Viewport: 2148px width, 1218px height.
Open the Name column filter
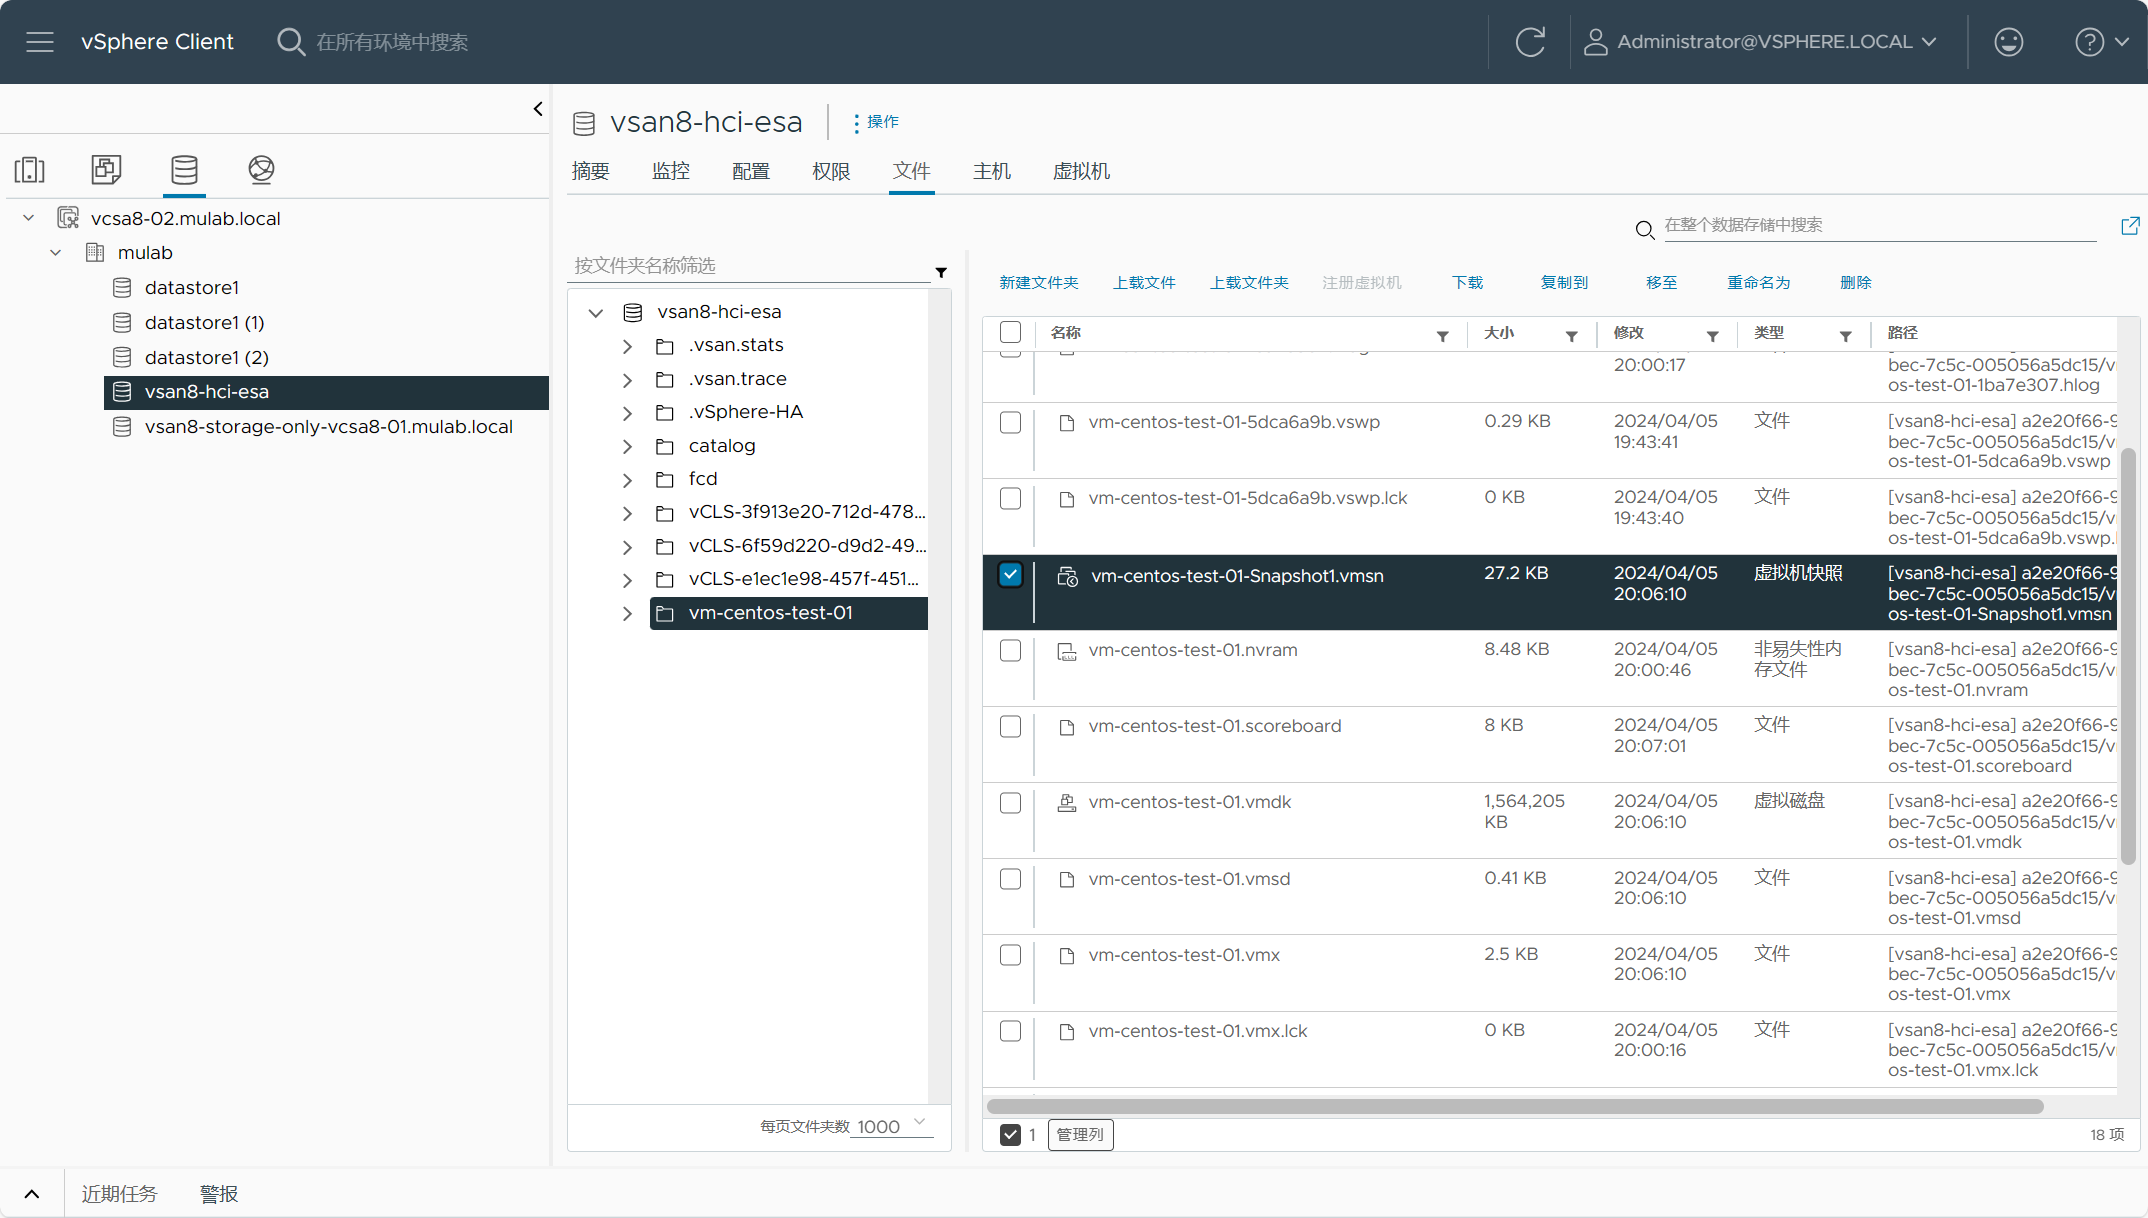1442,336
